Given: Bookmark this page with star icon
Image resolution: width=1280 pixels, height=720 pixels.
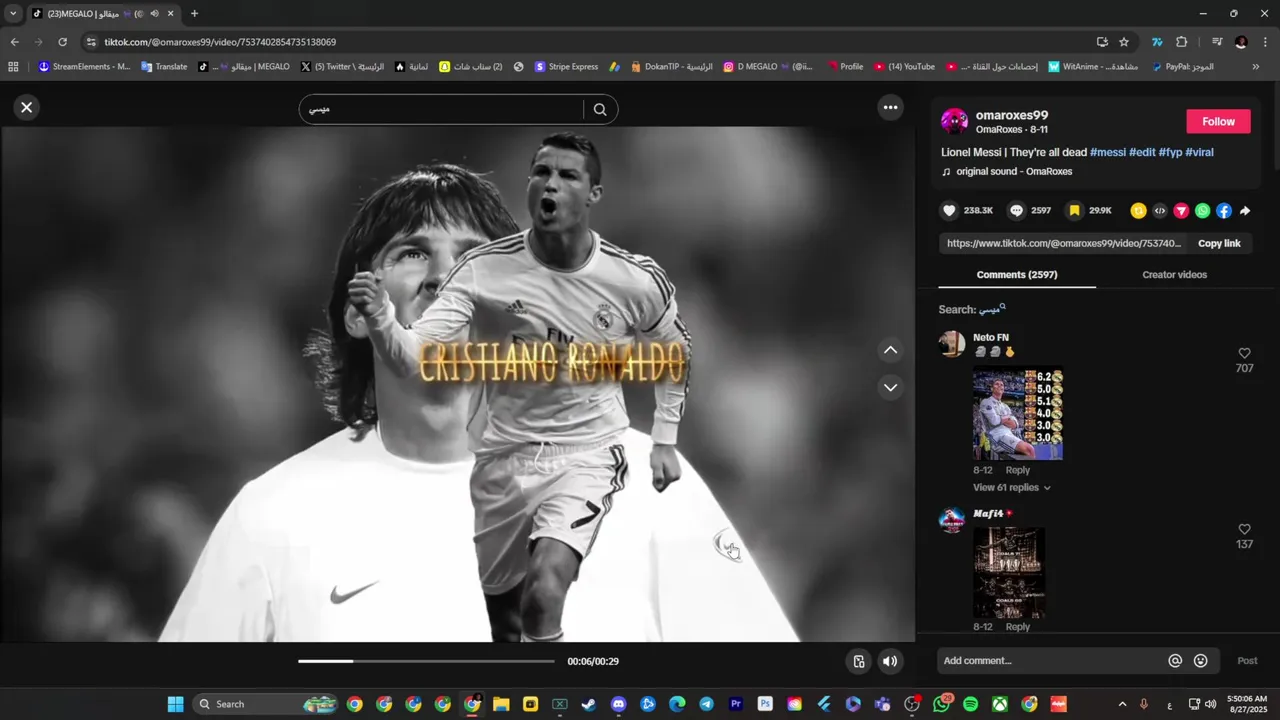Looking at the screenshot, I should 1124,42.
